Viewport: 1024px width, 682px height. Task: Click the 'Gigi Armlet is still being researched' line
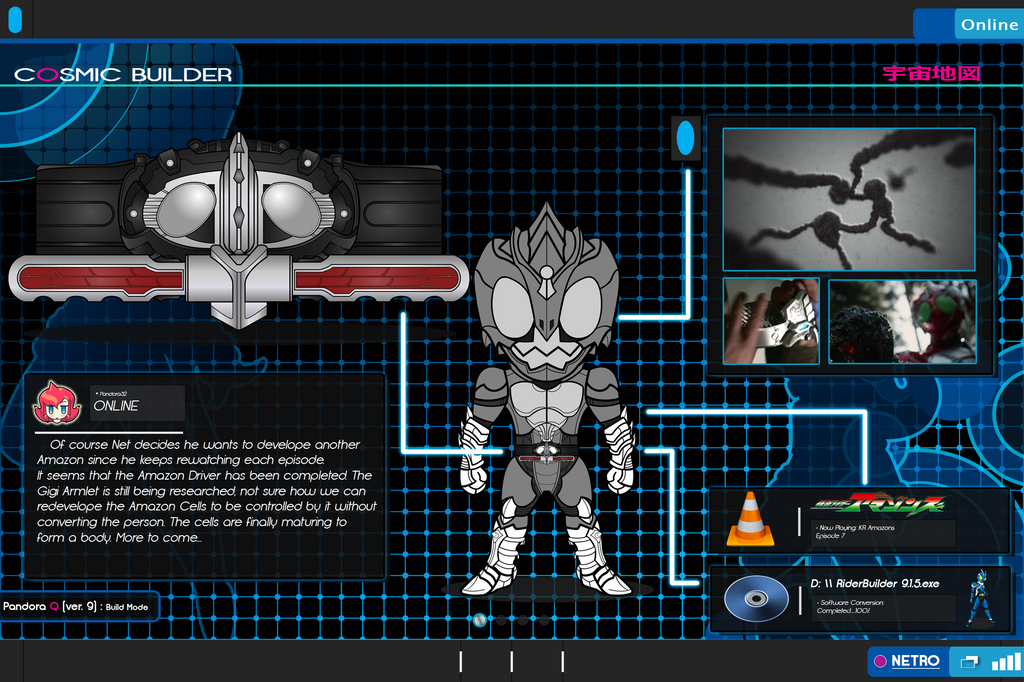click(x=202, y=491)
